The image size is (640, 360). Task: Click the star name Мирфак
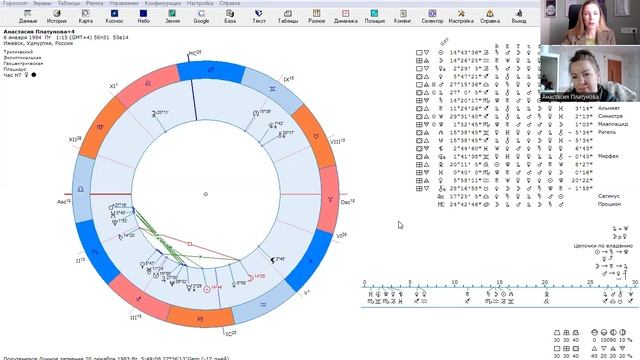608,156
